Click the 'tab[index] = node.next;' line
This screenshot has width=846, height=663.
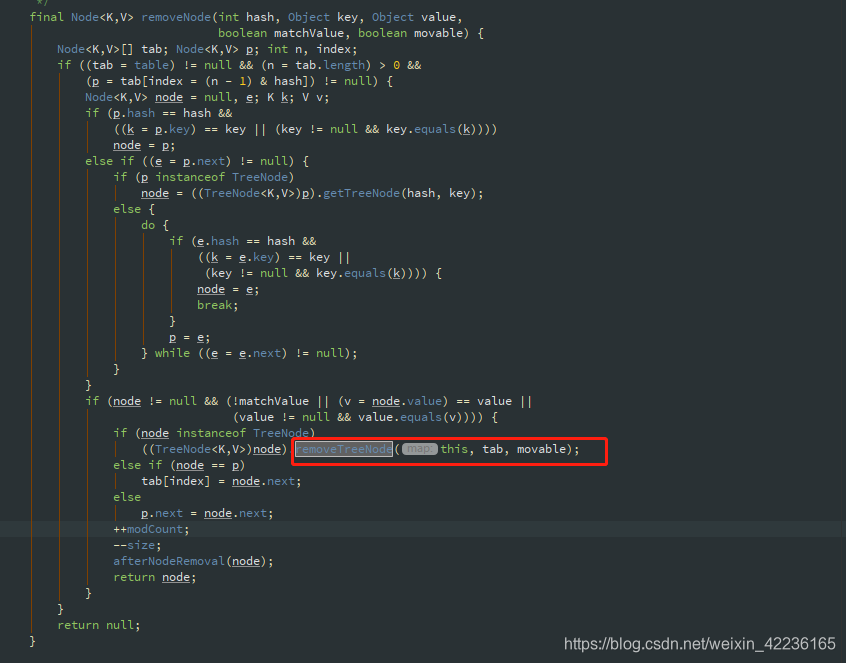pyautogui.click(x=221, y=481)
